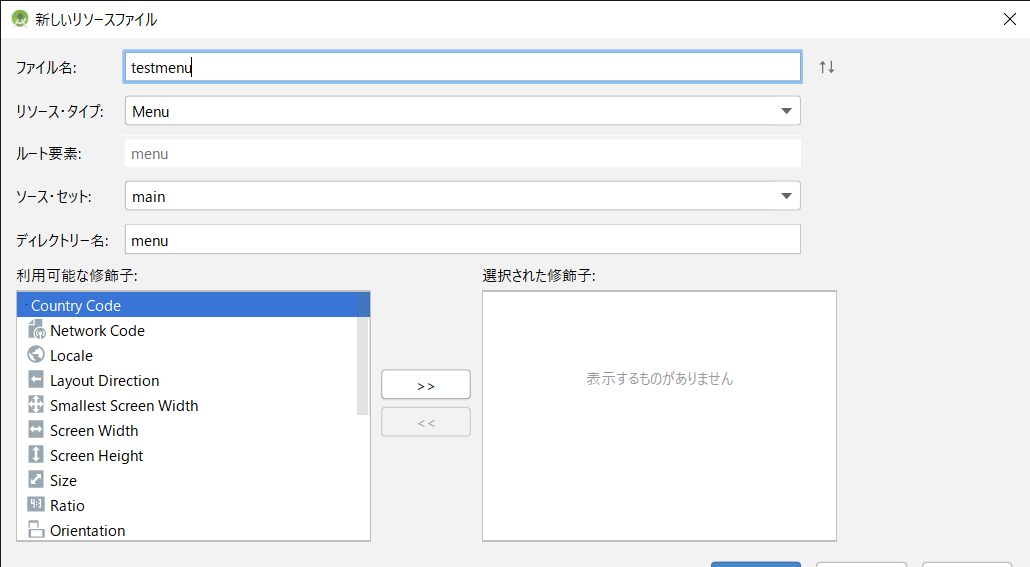1030x567 pixels.
Task: Click the sort arrows icon beside file name
Action: click(x=826, y=67)
